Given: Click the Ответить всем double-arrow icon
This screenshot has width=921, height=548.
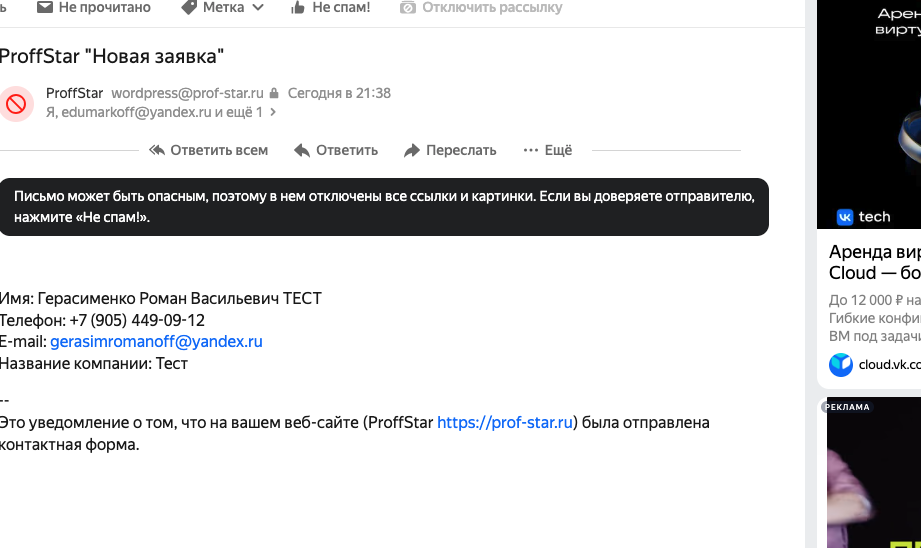Looking at the screenshot, I should pos(157,150).
